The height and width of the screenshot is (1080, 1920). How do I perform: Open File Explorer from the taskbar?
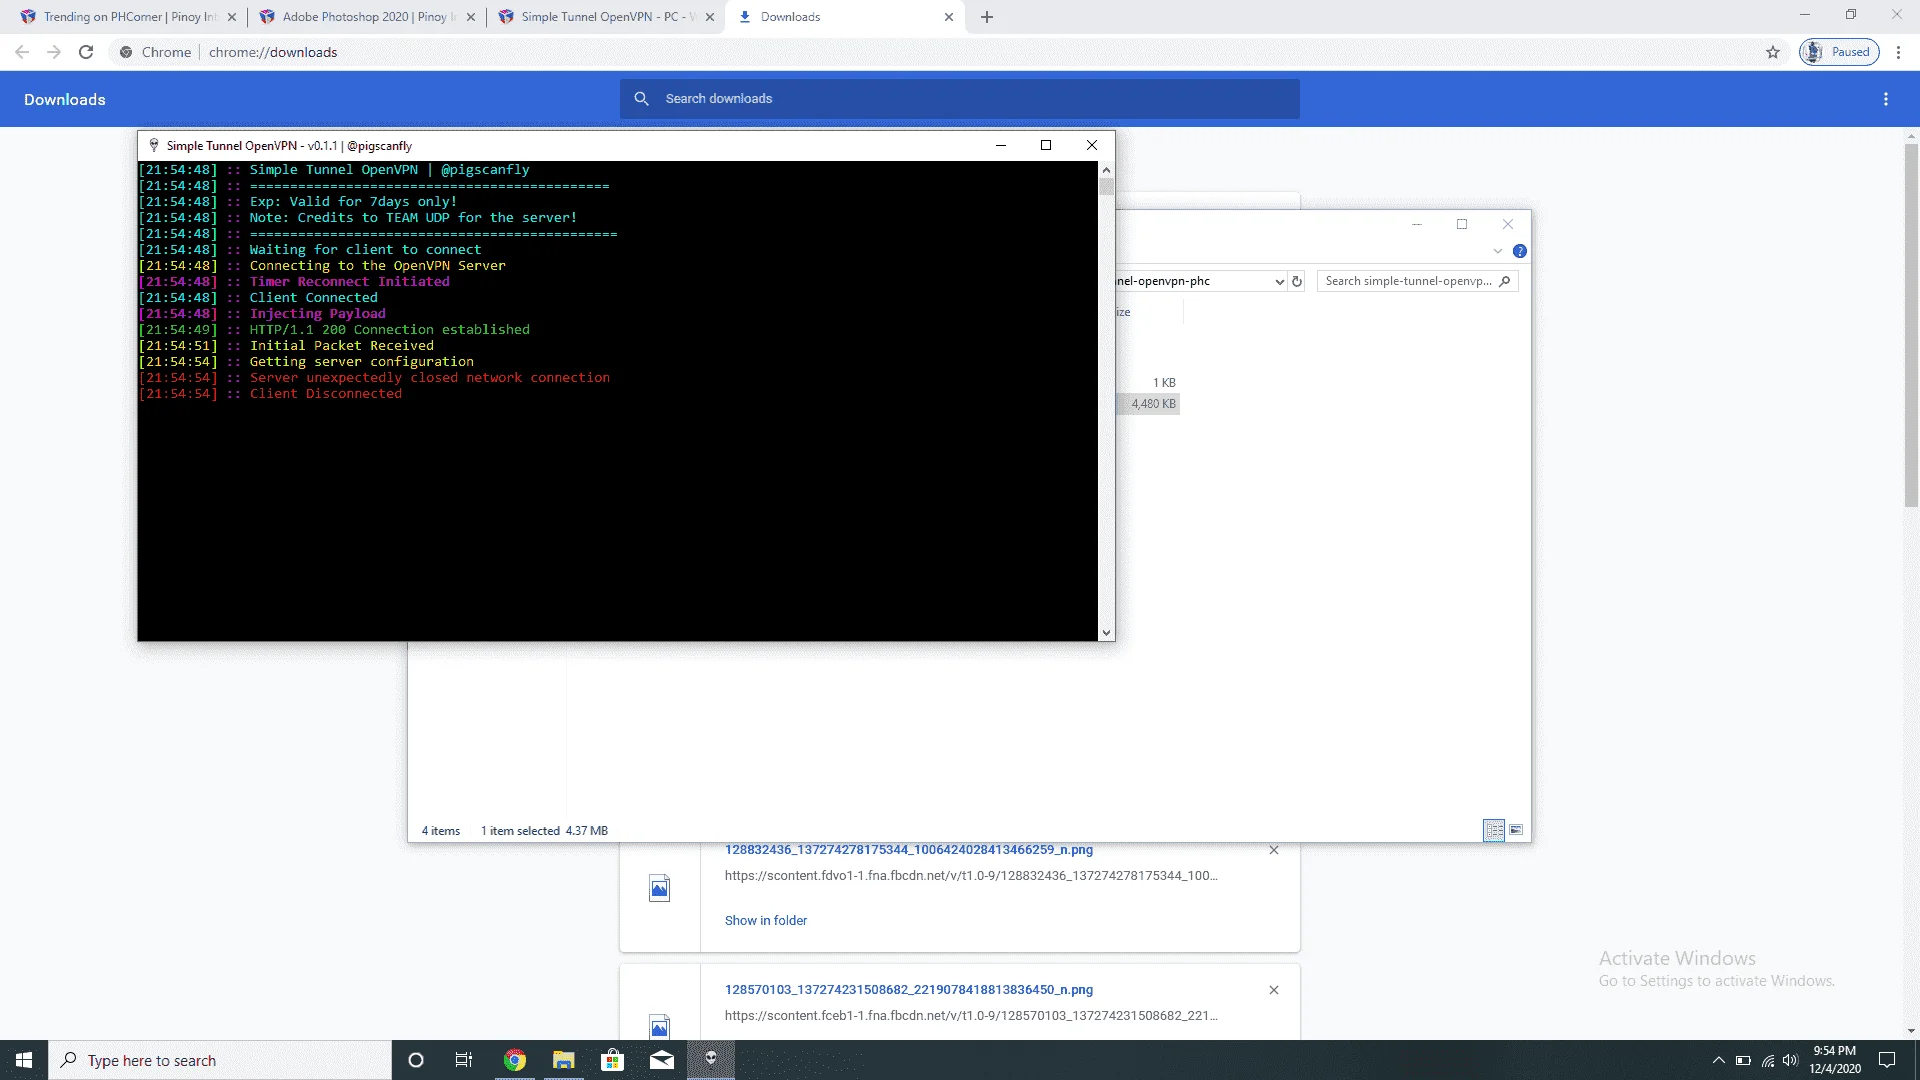(564, 1060)
